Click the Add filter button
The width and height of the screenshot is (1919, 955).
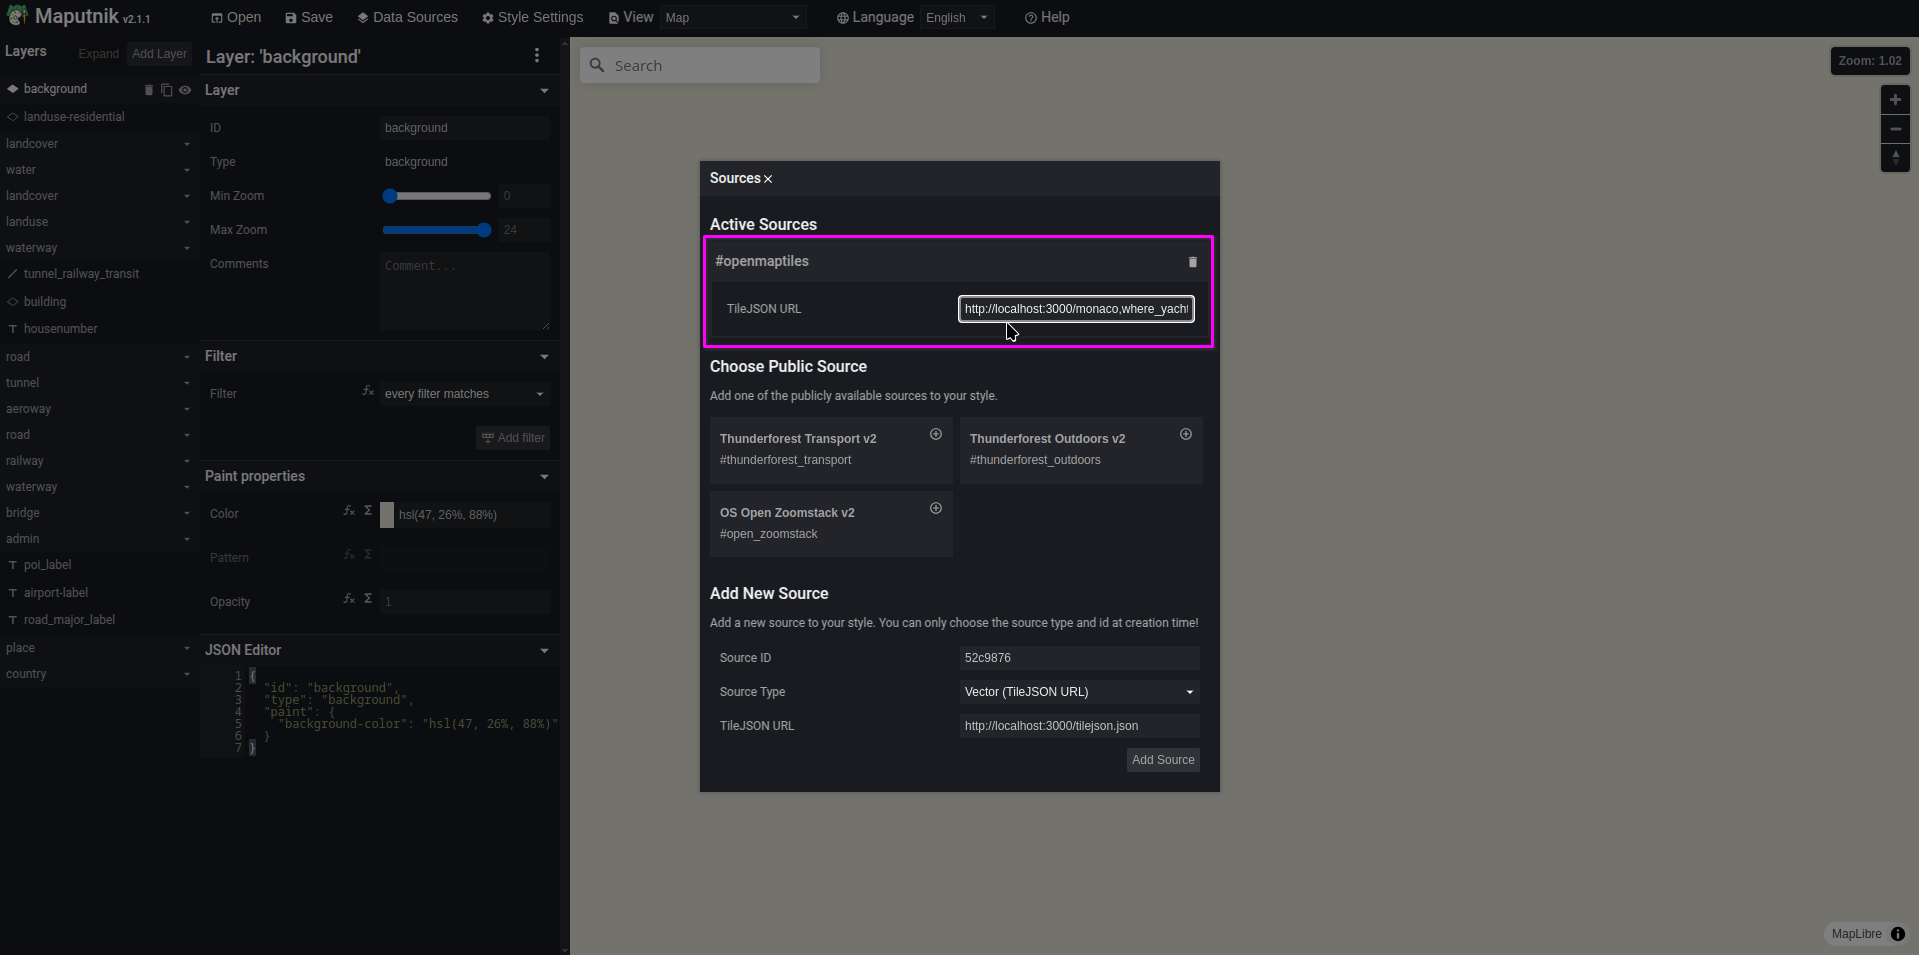(x=512, y=437)
